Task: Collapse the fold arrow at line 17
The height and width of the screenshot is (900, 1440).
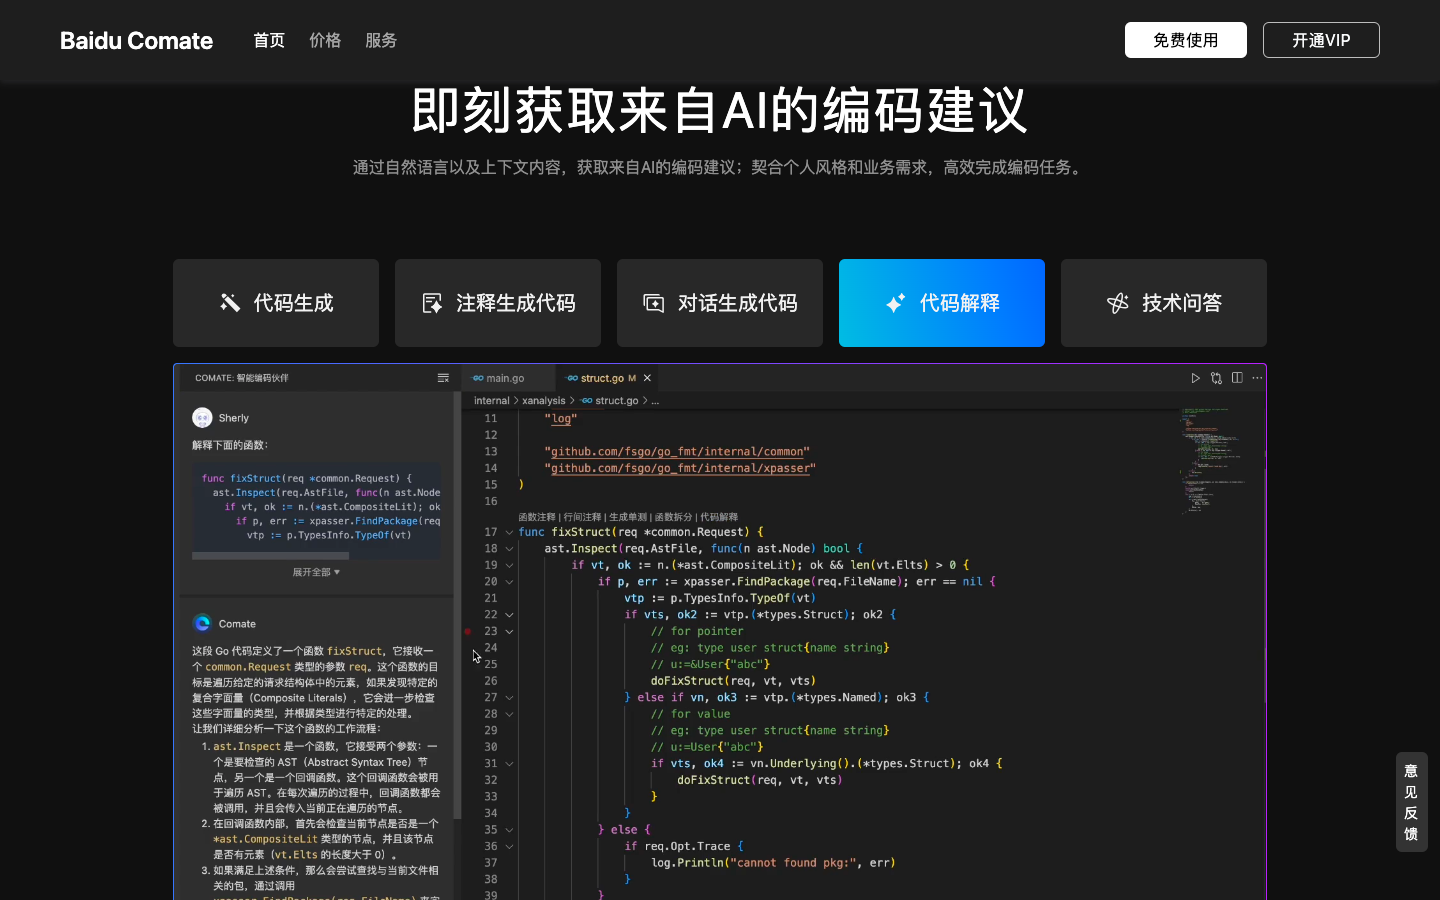Action: click(x=509, y=532)
